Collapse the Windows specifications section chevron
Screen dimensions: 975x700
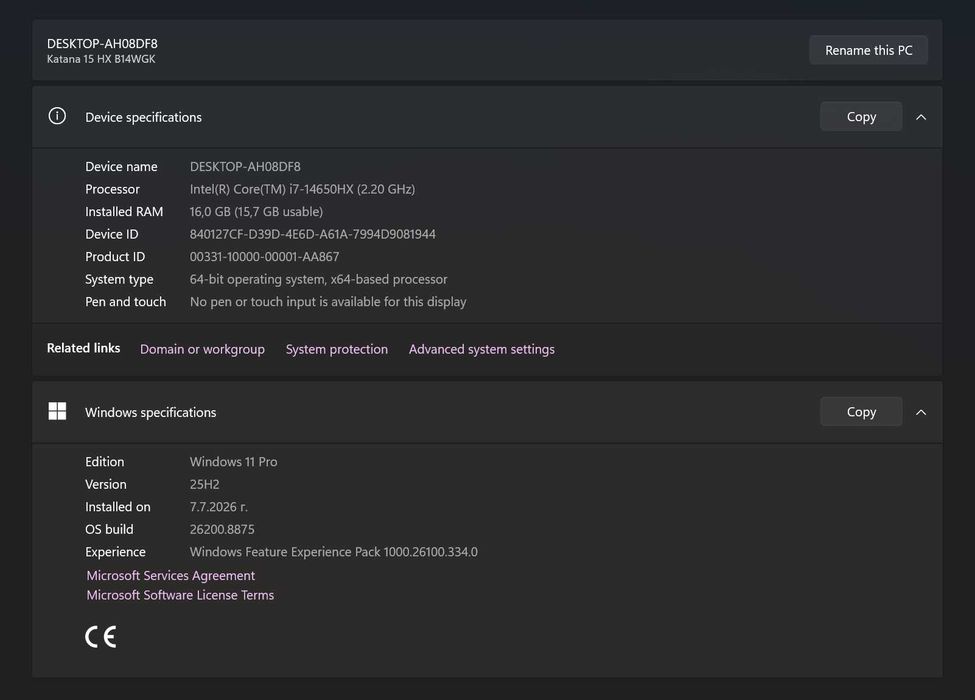pos(921,412)
